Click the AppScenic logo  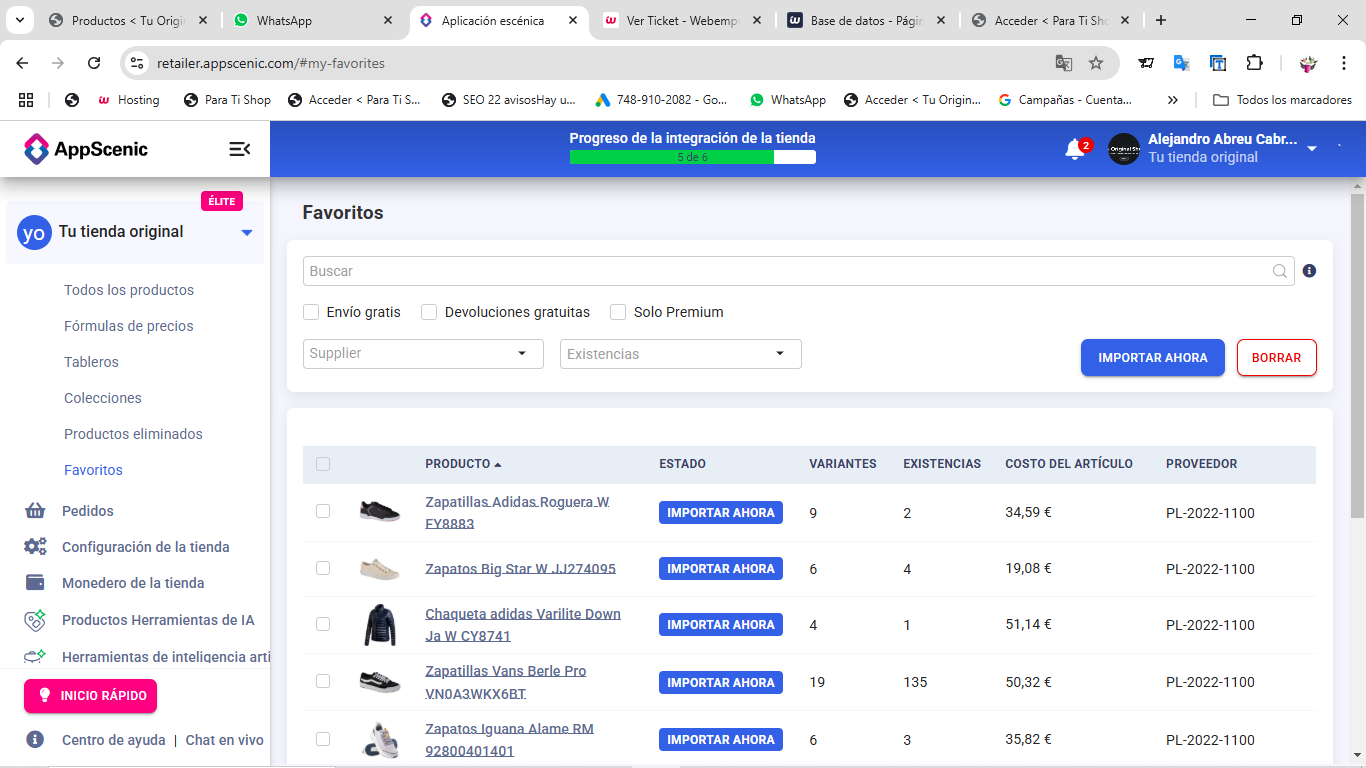click(86, 149)
